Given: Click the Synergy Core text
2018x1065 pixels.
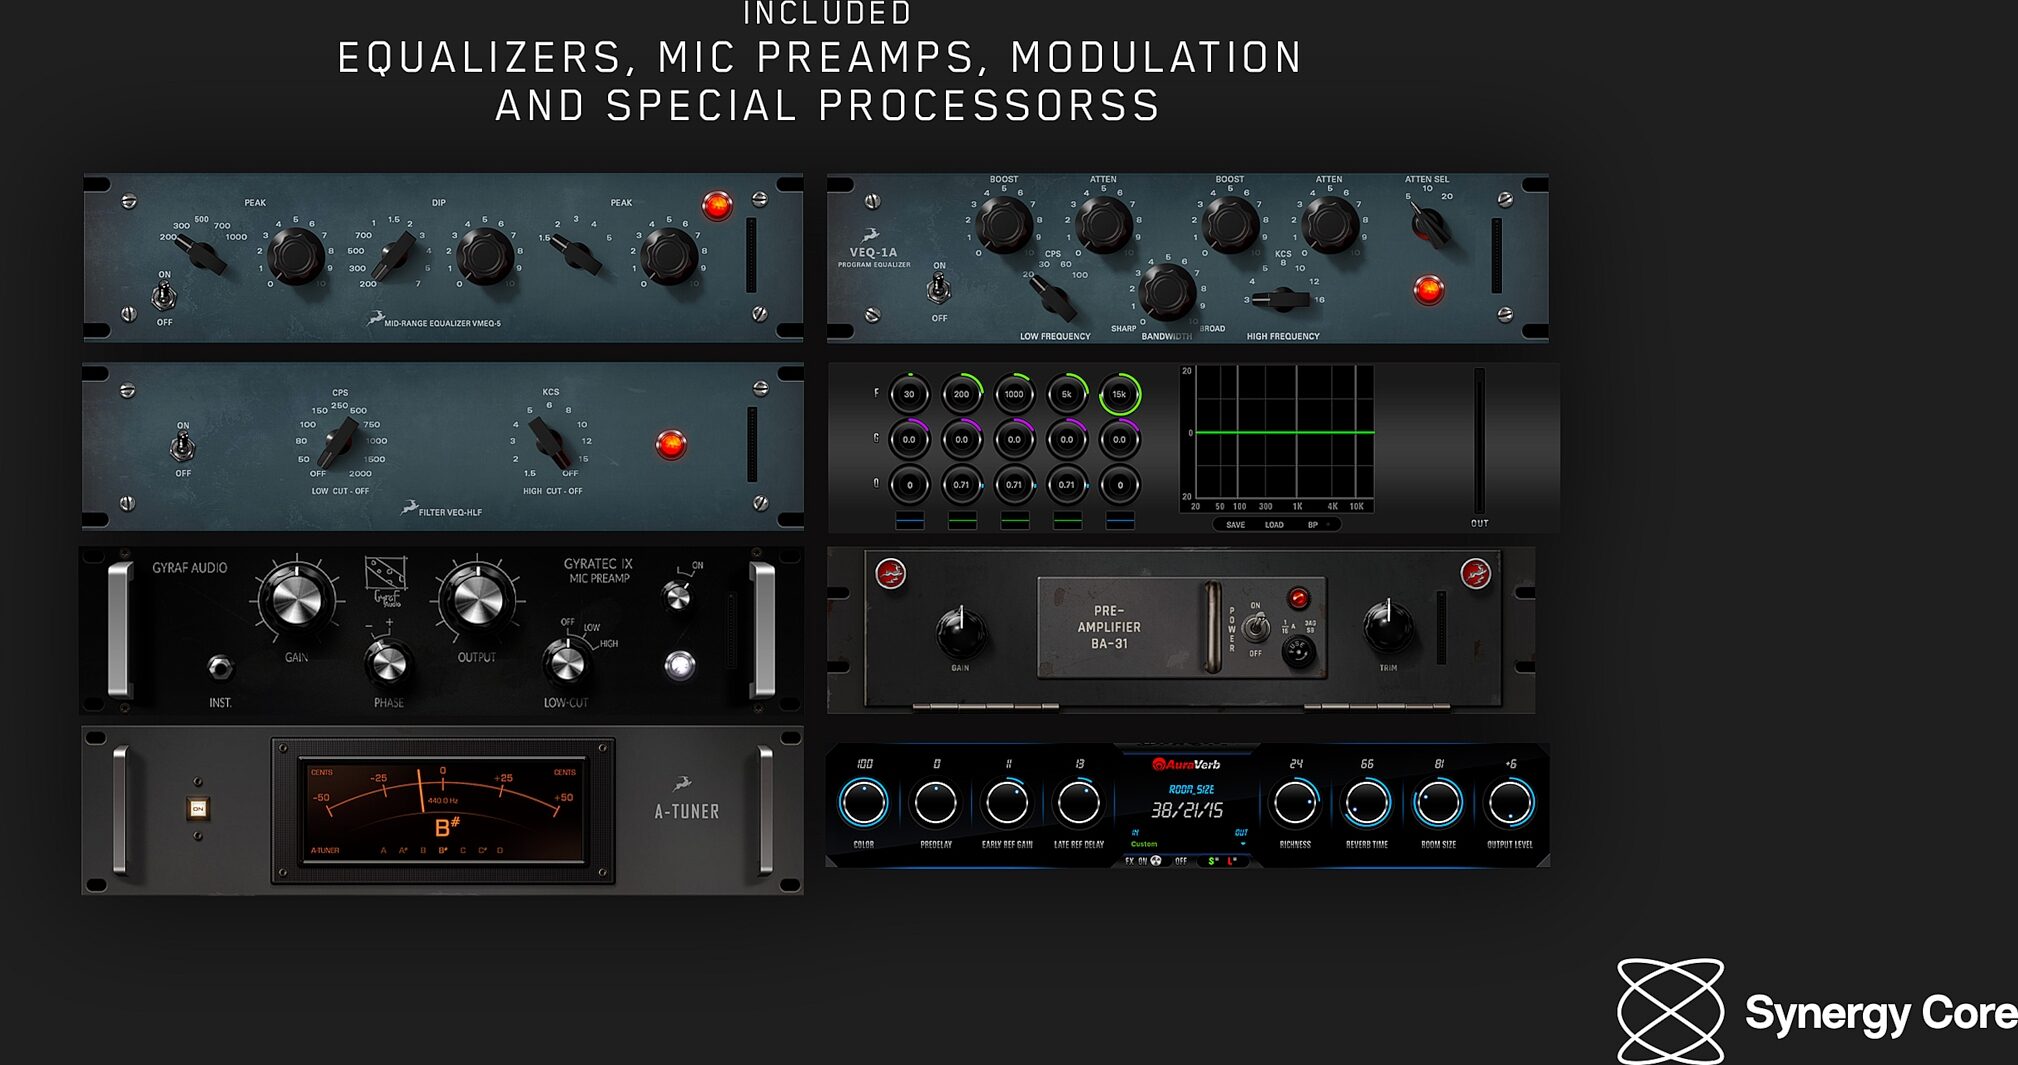Looking at the screenshot, I should pyautogui.click(x=1881, y=1015).
